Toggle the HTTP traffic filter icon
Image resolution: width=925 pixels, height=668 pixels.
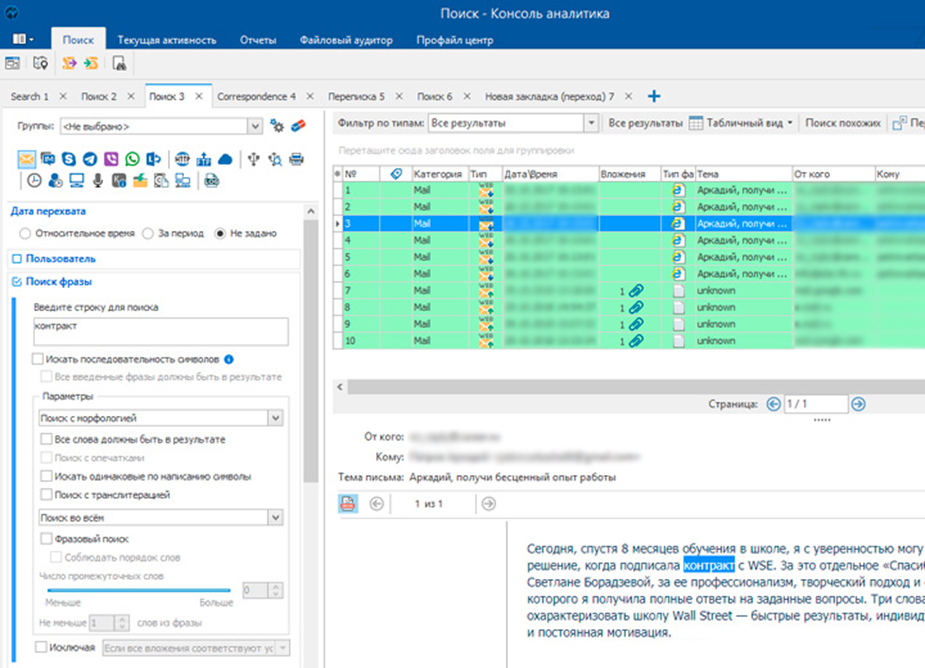pyautogui.click(x=183, y=159)
